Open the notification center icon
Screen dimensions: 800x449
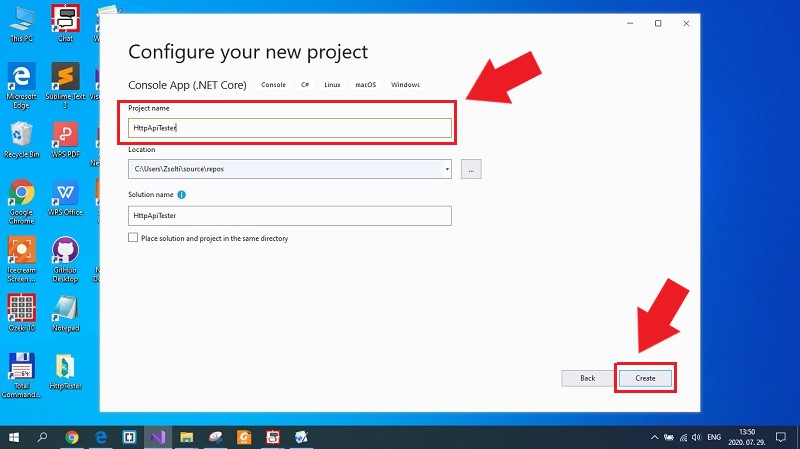tap(781, 437)
